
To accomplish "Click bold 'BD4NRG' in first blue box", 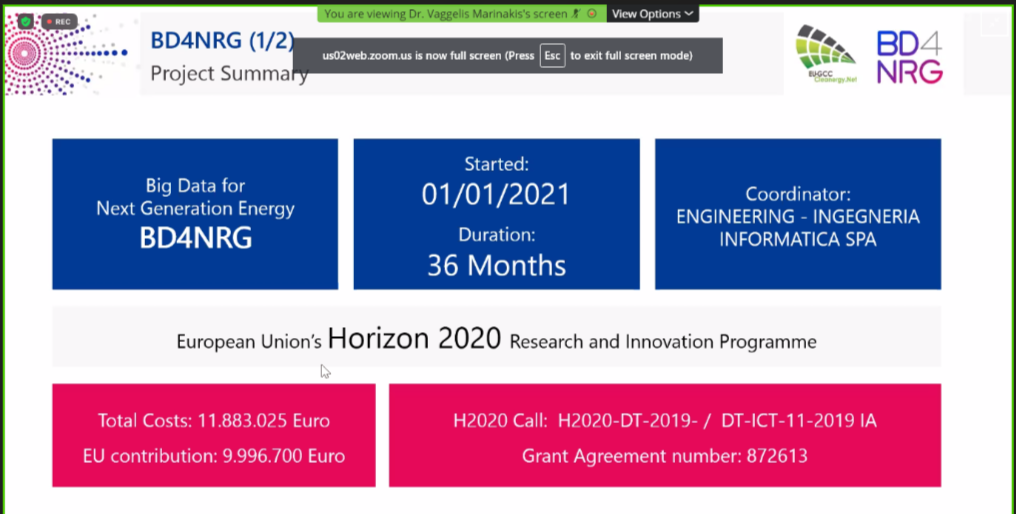I will click(196, 238).
